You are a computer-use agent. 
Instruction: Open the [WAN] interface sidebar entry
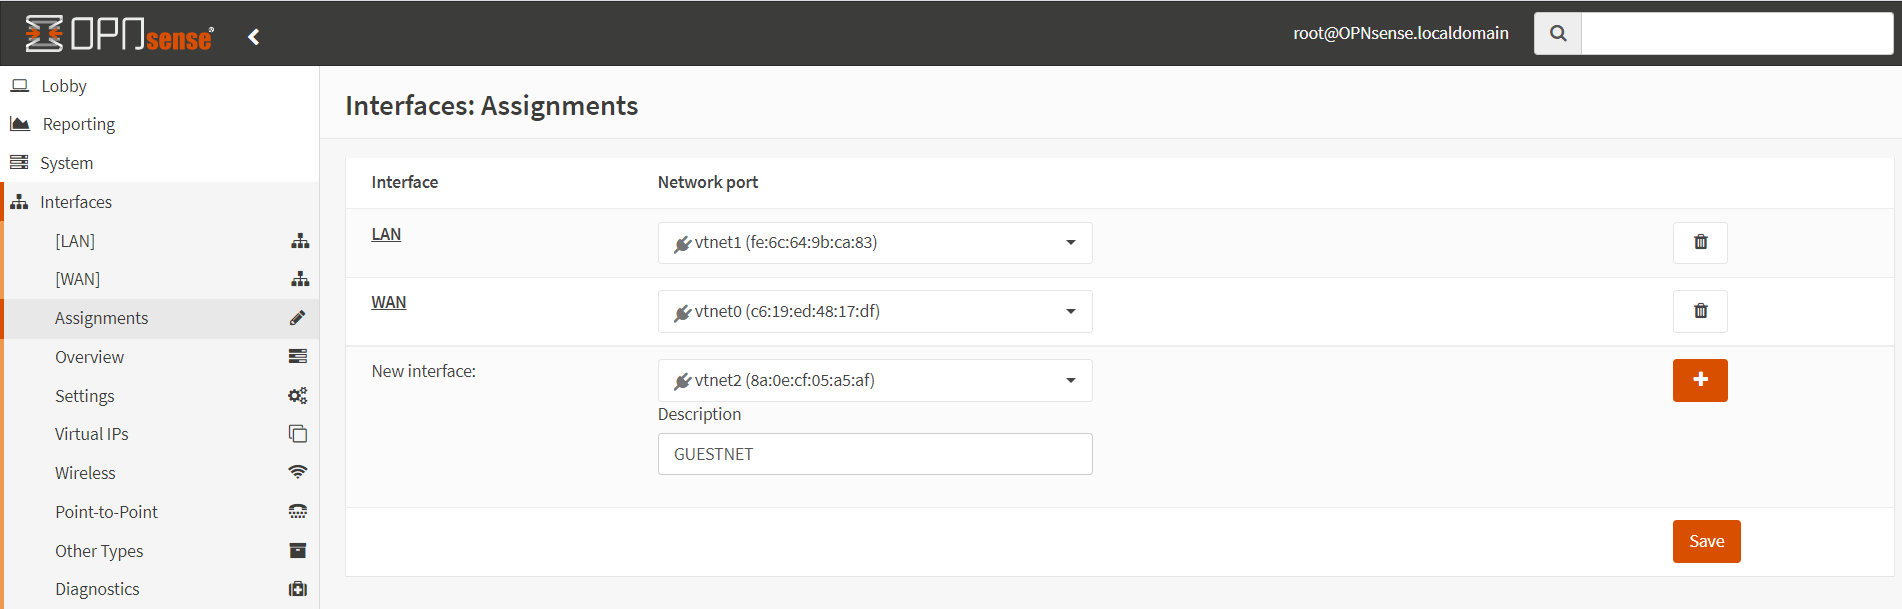coord(77,279)
